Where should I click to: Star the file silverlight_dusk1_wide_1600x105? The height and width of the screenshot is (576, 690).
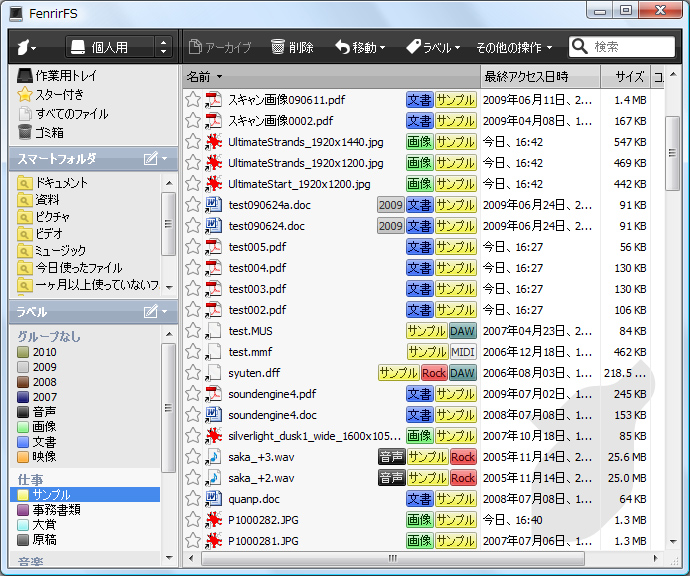coord(193,436)
